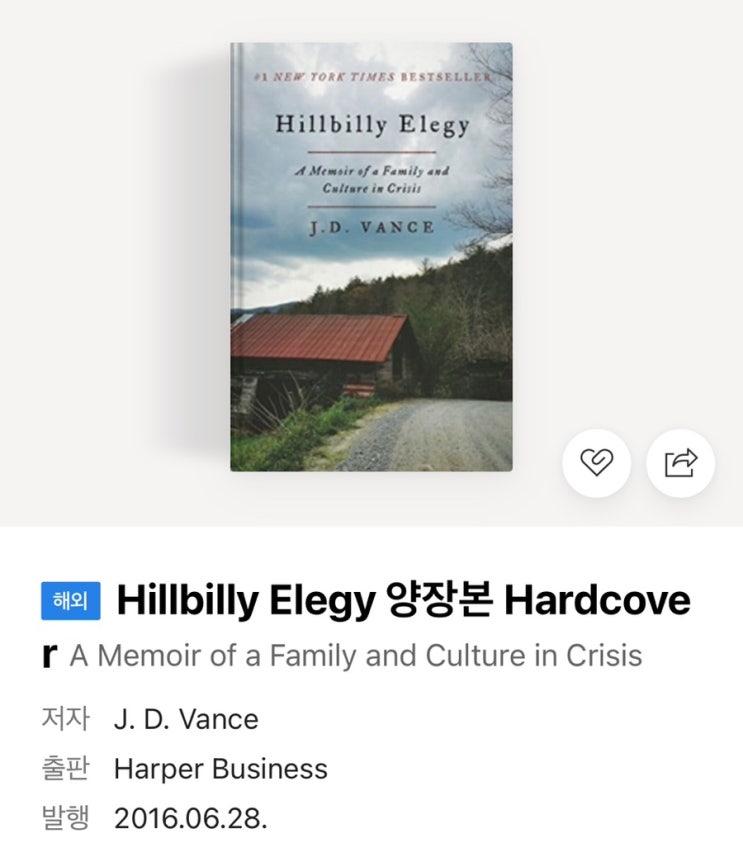Click New York Times Bestseller cover banner
Screen dimensions: 743x862
tap(372, 77)
